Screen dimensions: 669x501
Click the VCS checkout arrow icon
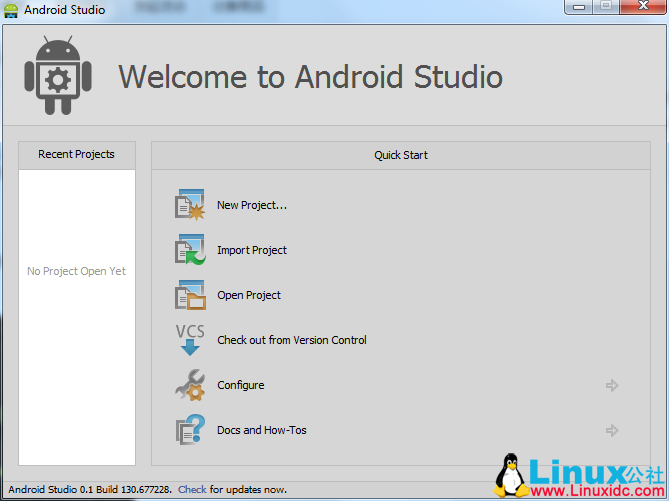tap(190, 340)
